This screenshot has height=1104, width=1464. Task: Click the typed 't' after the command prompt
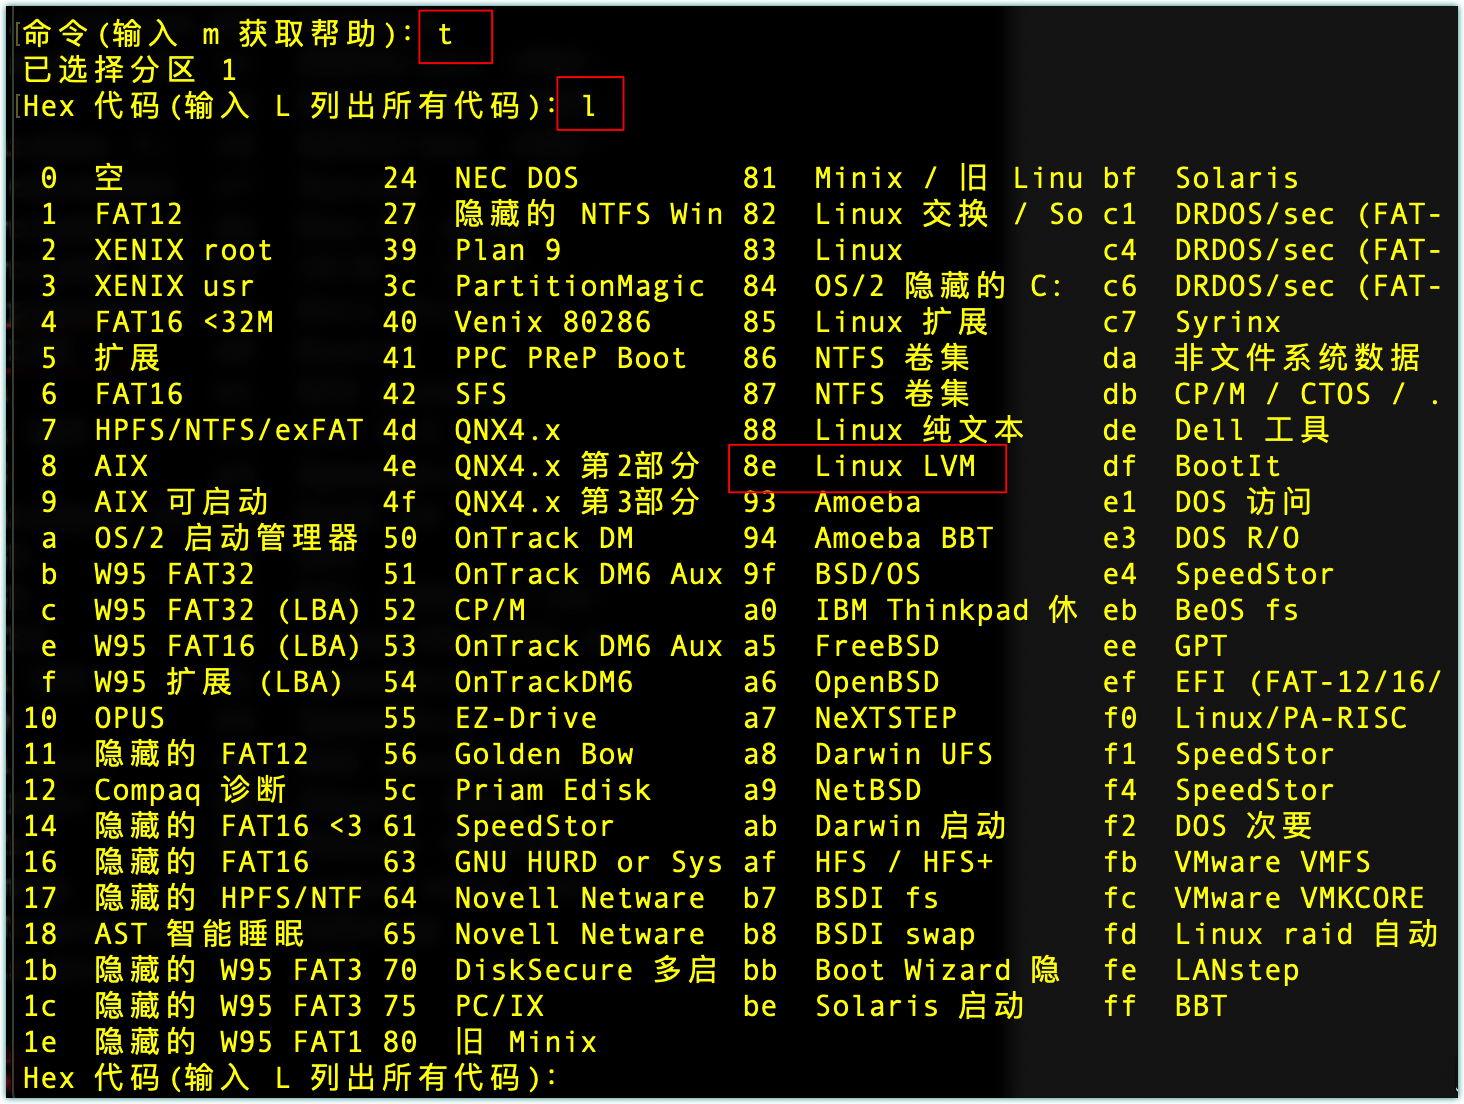click(x=445, y=35)
